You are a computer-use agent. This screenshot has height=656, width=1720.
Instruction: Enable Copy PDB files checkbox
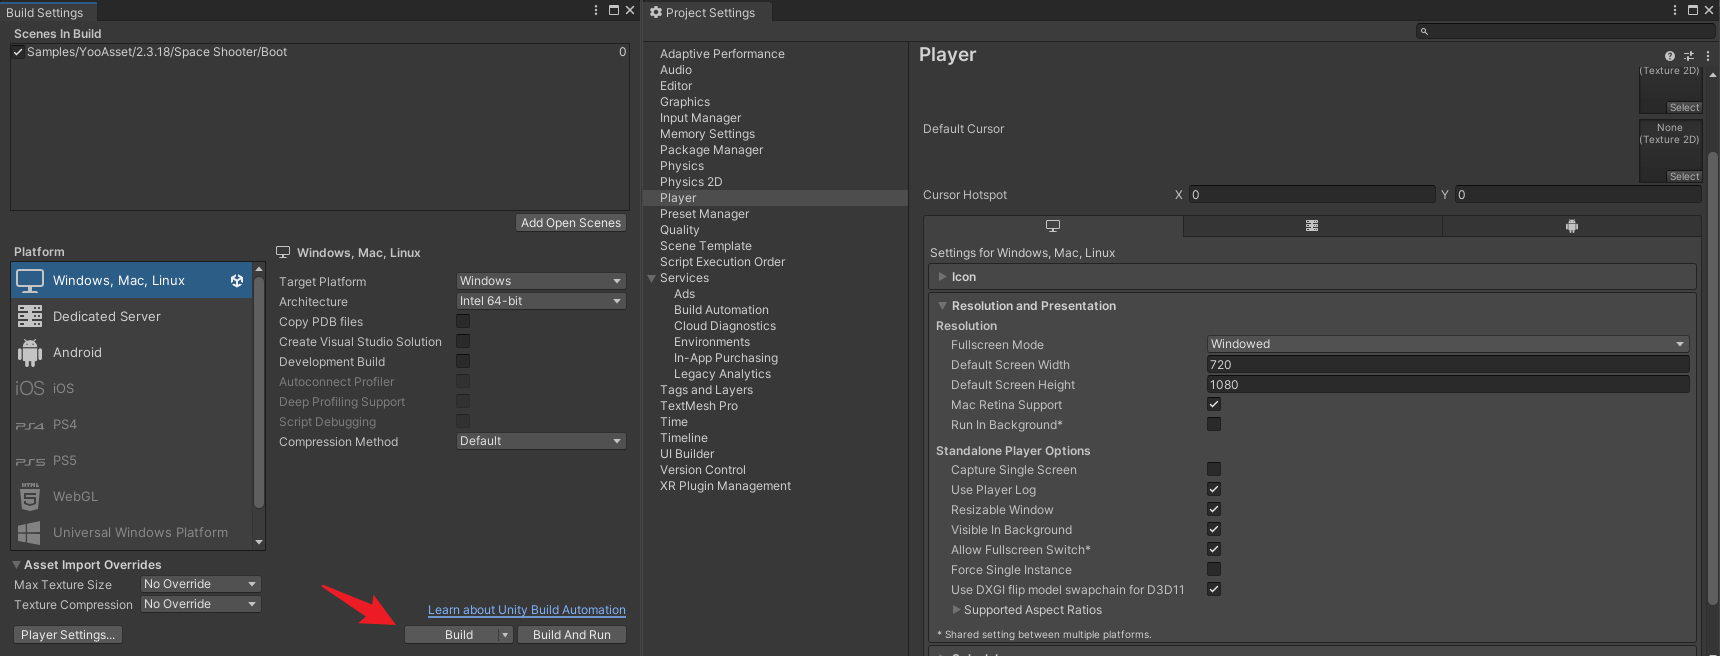tap(463, 321)
